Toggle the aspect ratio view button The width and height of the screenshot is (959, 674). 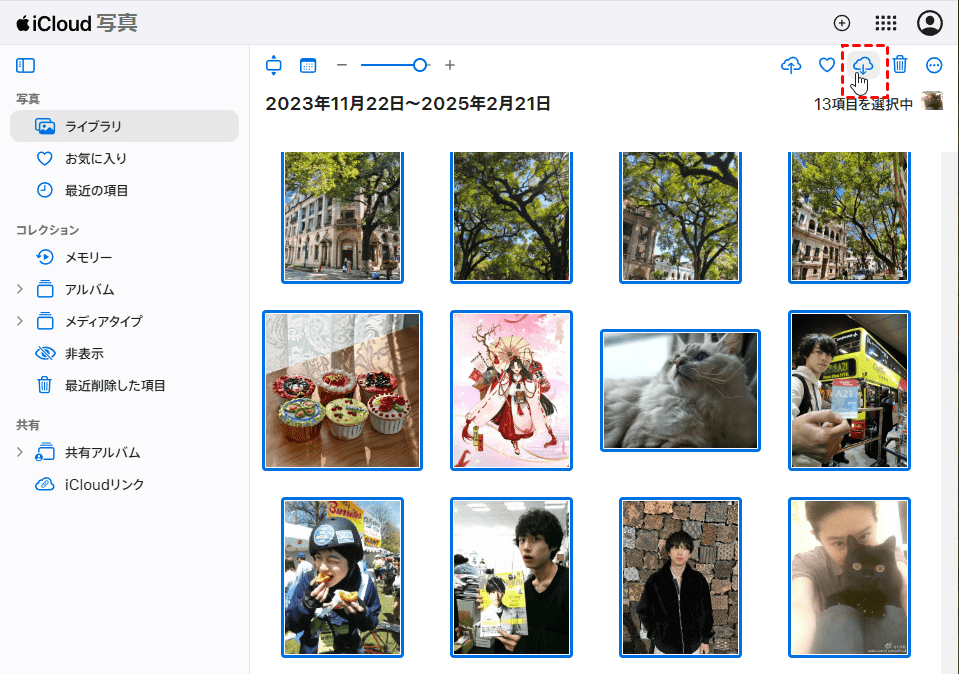(274, 65)
